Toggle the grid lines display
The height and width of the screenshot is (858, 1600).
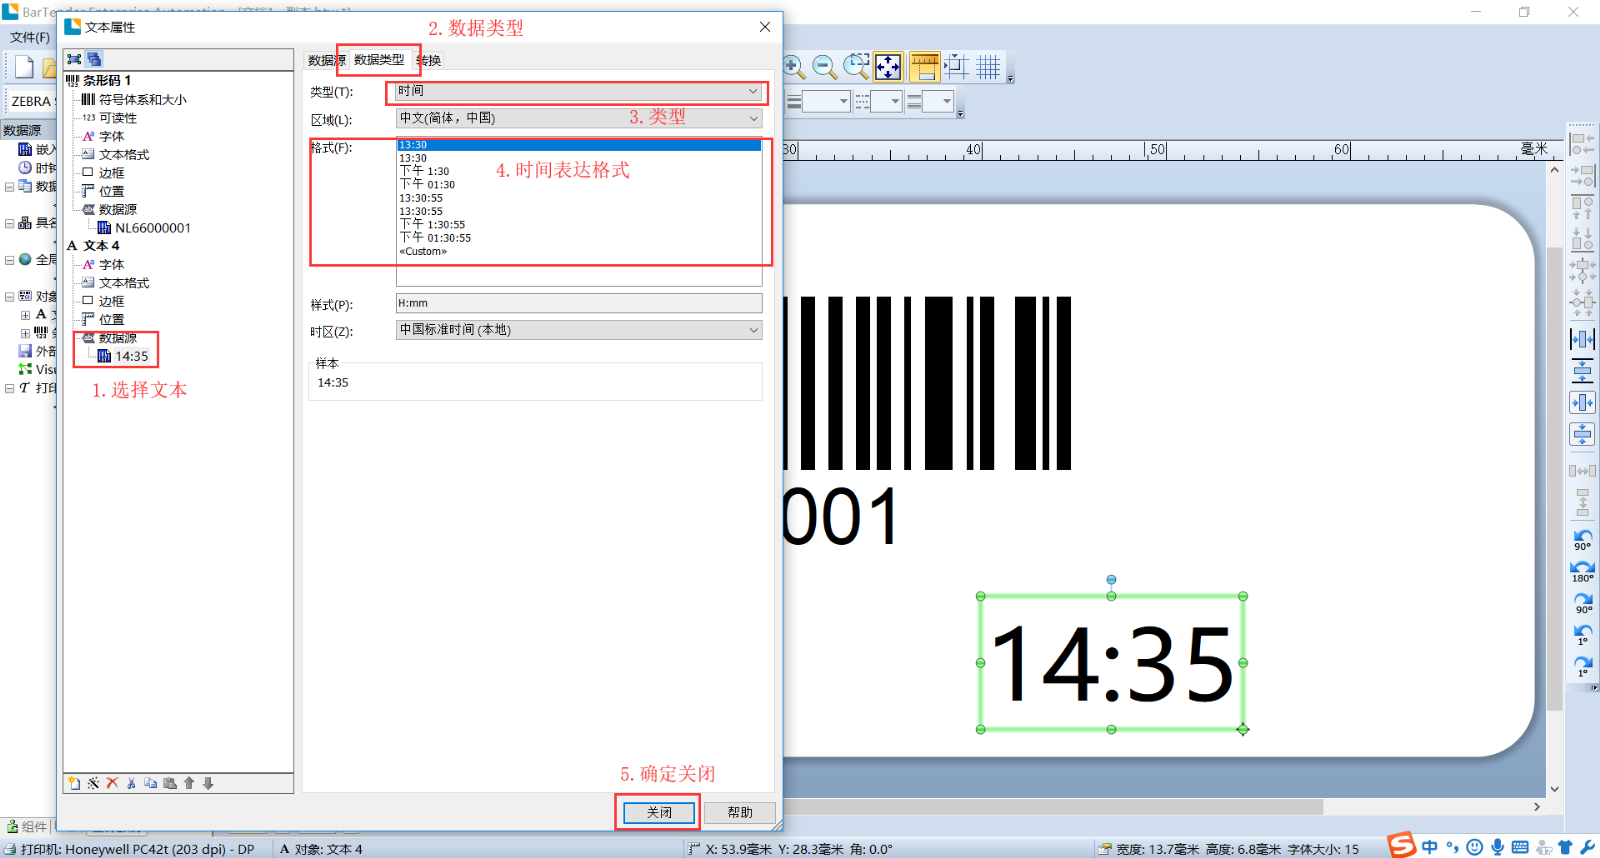point(988,67)
